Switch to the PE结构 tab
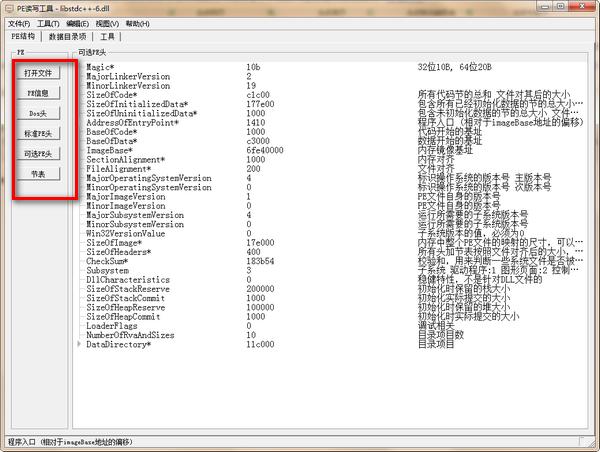 (x=23, y=36)
